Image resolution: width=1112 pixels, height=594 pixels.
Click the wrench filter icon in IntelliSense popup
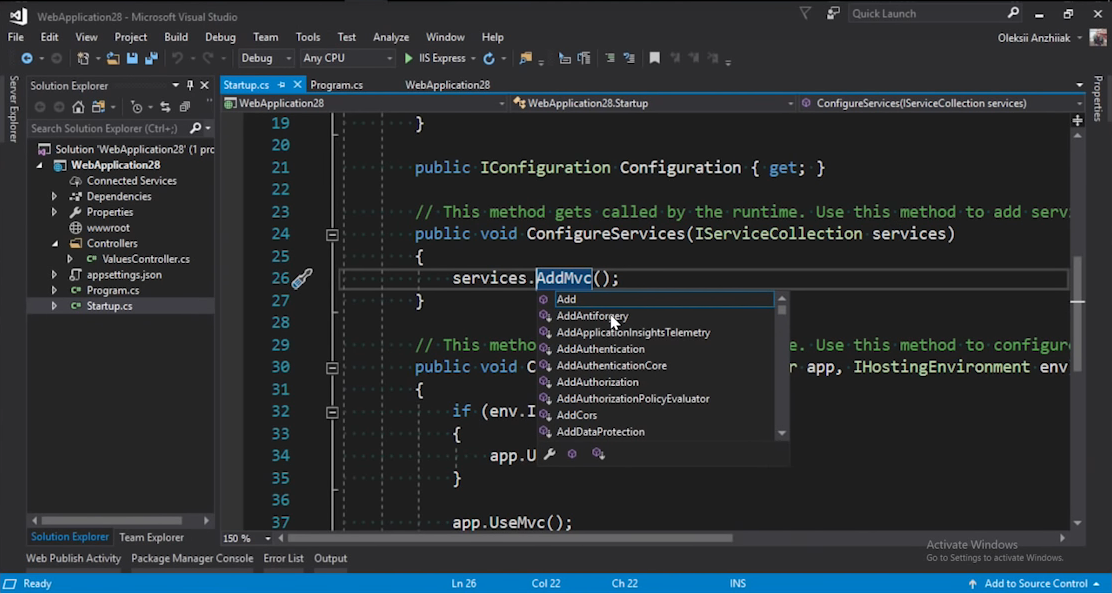point(550,454)
